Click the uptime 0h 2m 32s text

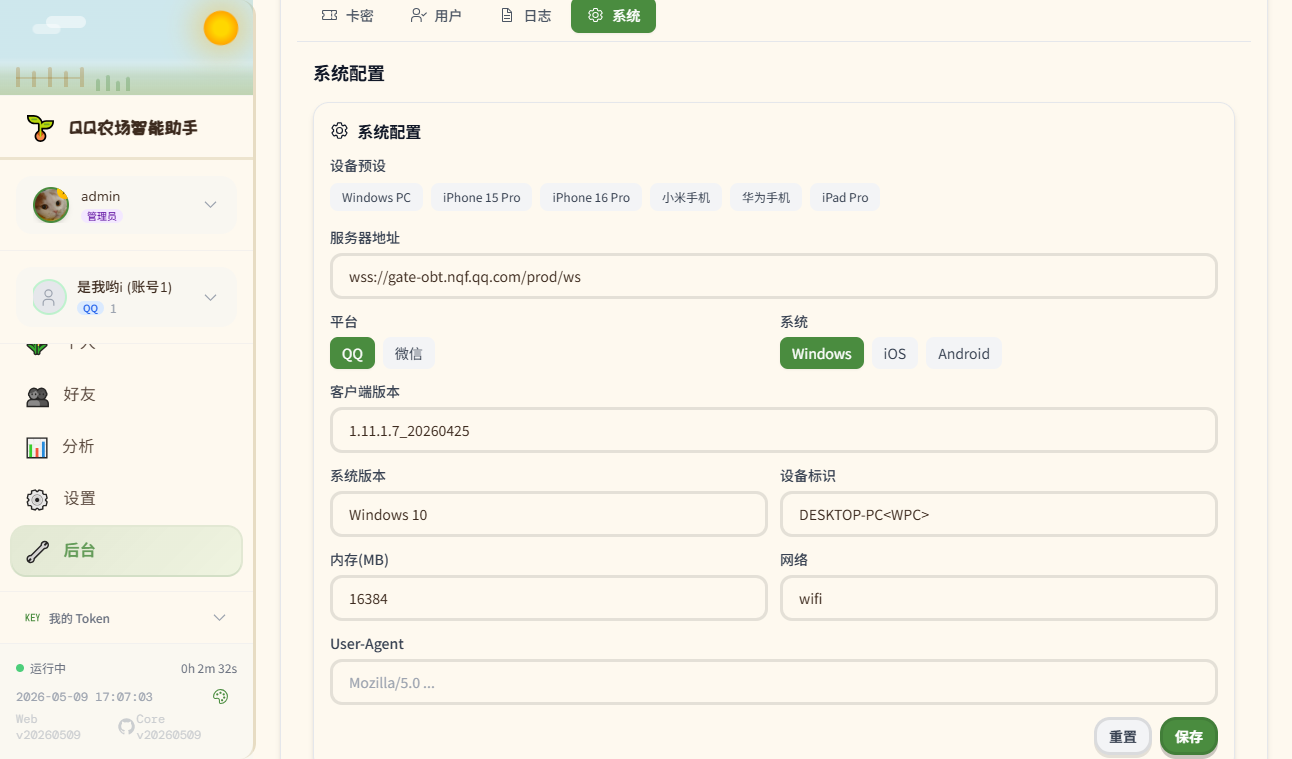click(209, 668)
